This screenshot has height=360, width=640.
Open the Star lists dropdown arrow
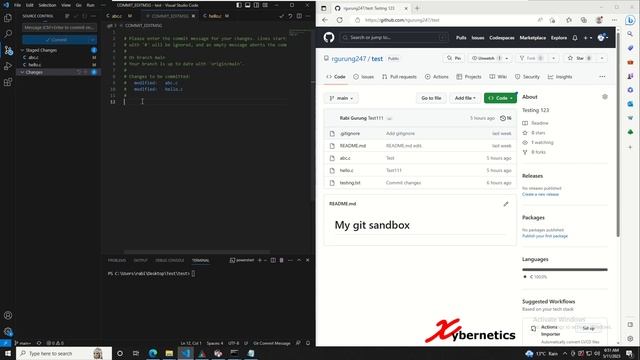(x=602, y=58)
